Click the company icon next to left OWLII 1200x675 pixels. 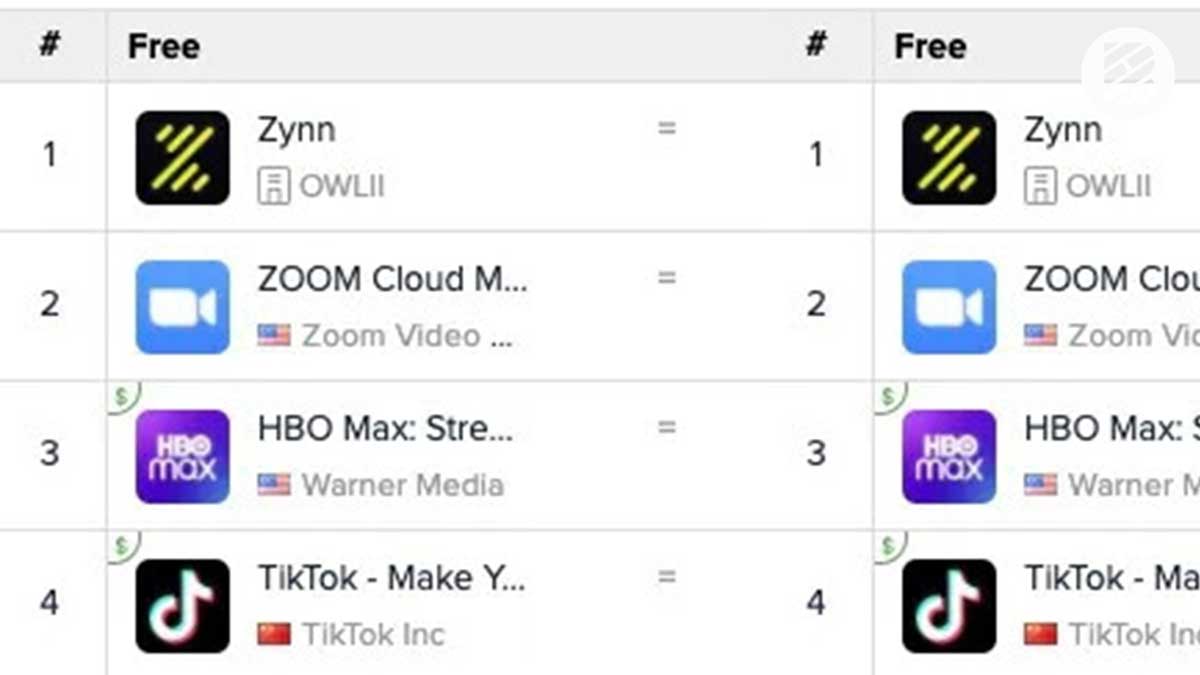(x=273, y=187)
